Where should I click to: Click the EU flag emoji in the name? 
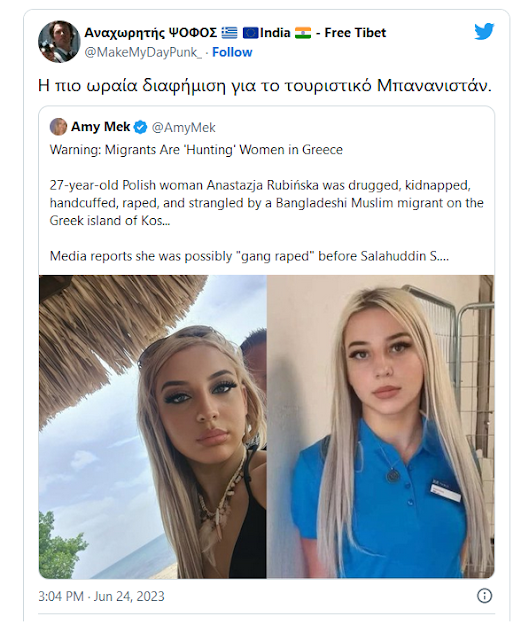pyautogui.click(x=250, y=33)
